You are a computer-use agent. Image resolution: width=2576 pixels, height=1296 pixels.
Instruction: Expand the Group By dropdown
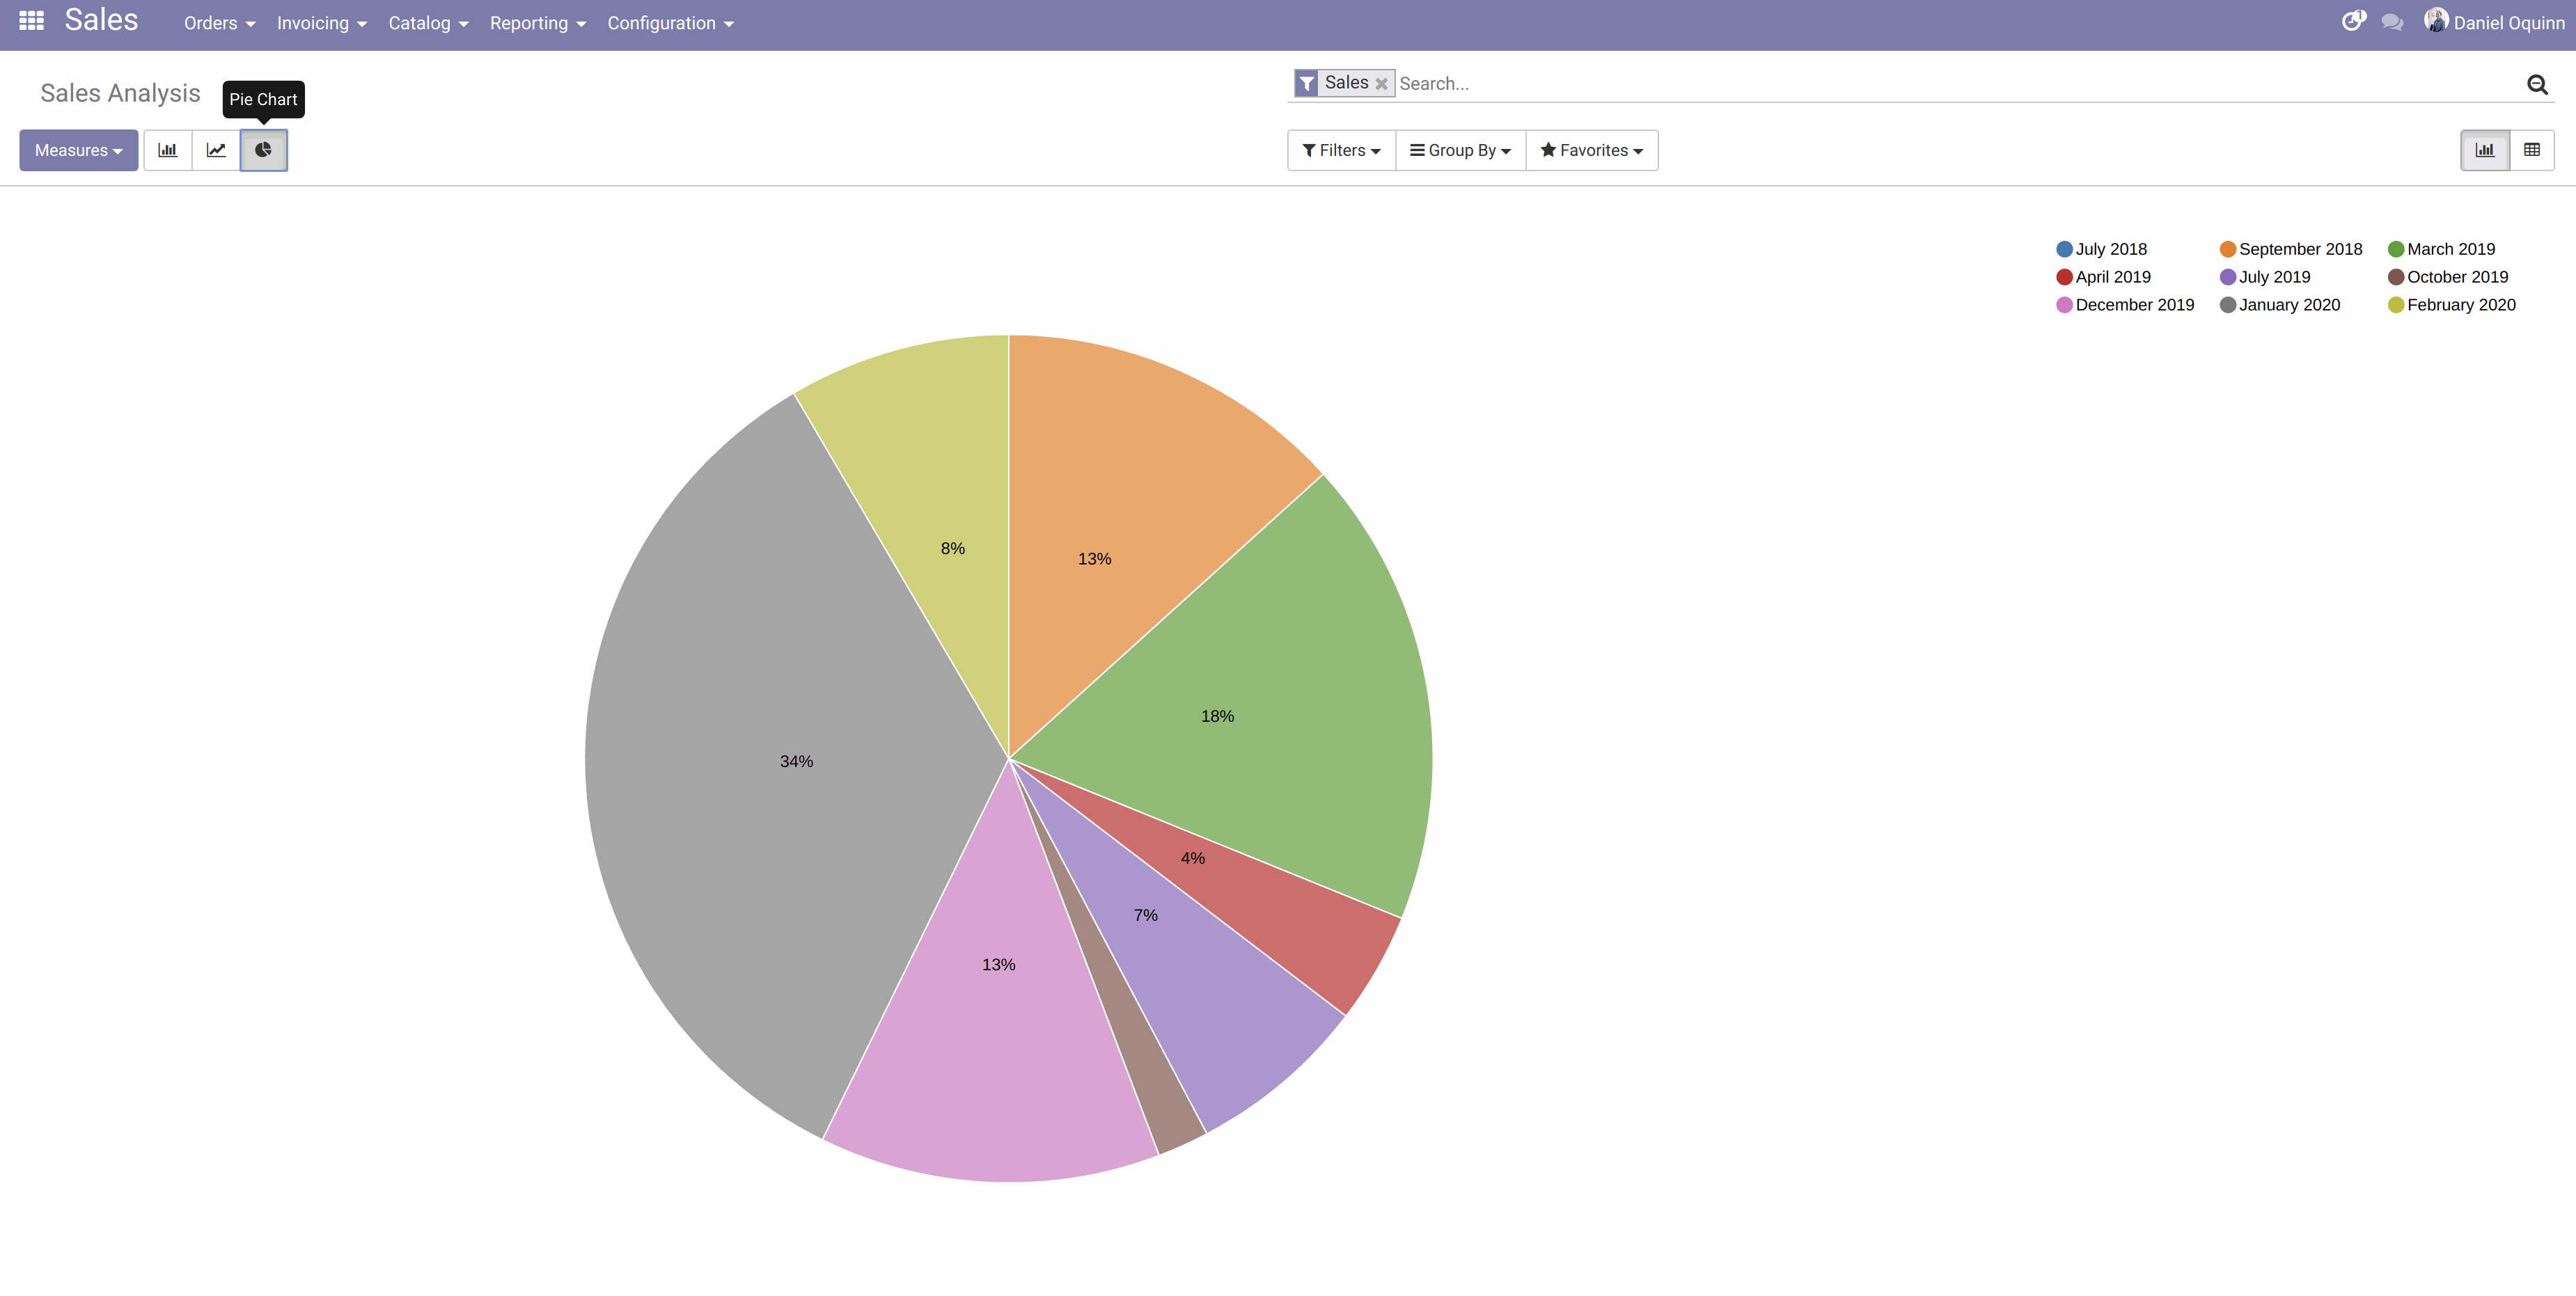1460,150
